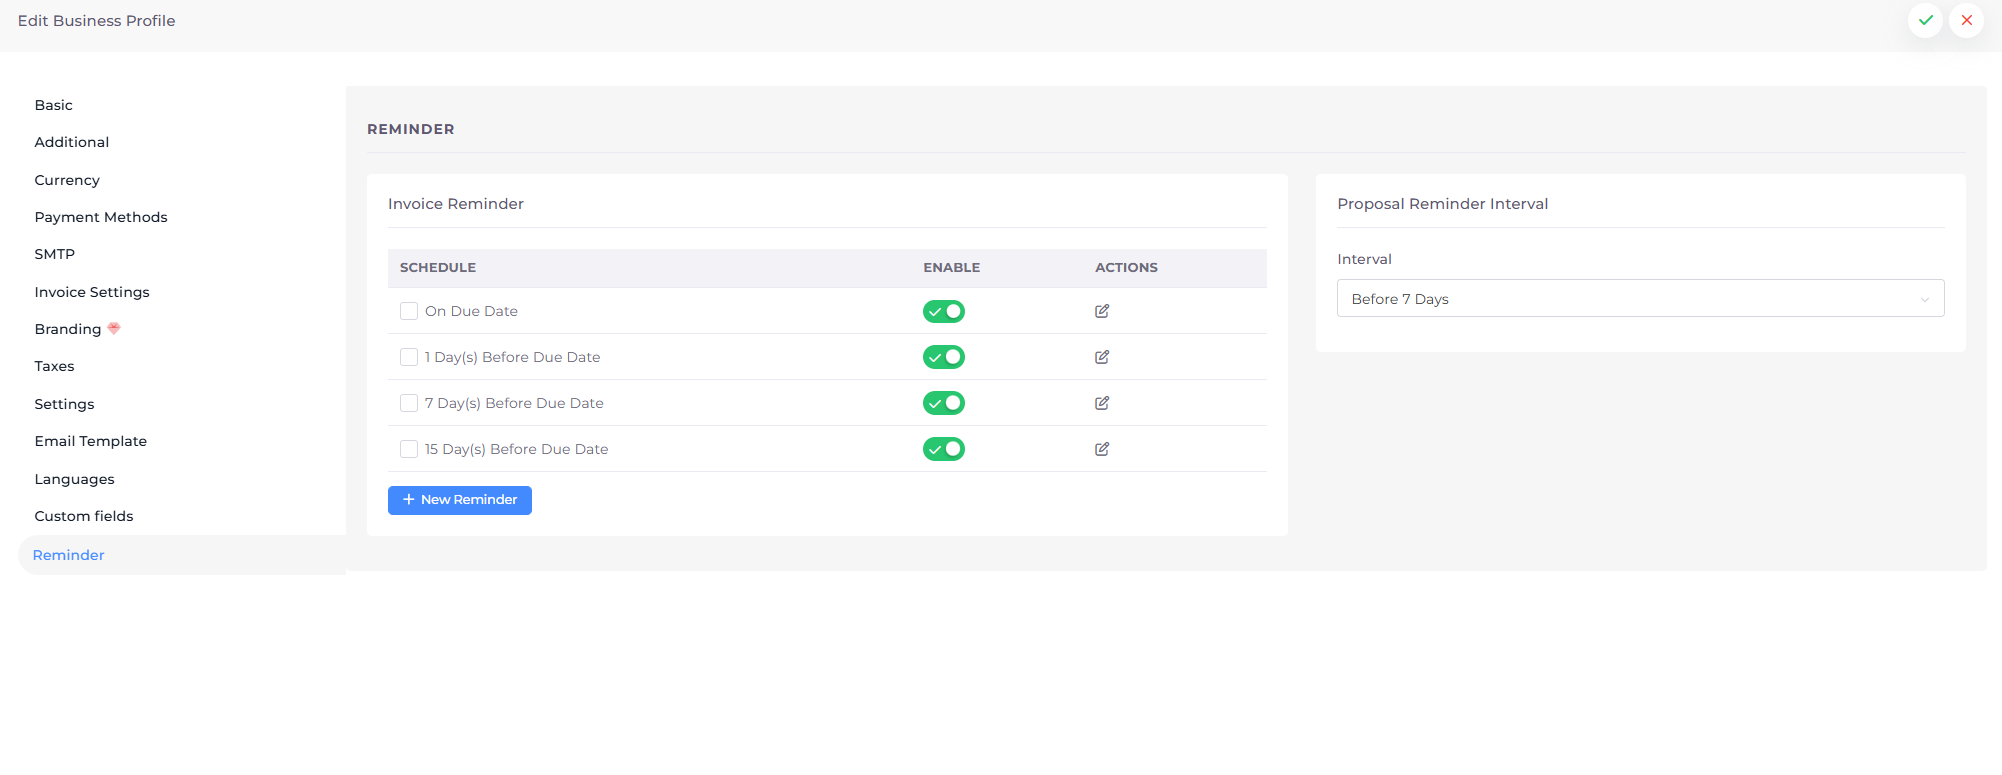The height and width of the screenshot is (775, 2002).
Task: Open Invoice Settings section
Action: click(92, 292)
